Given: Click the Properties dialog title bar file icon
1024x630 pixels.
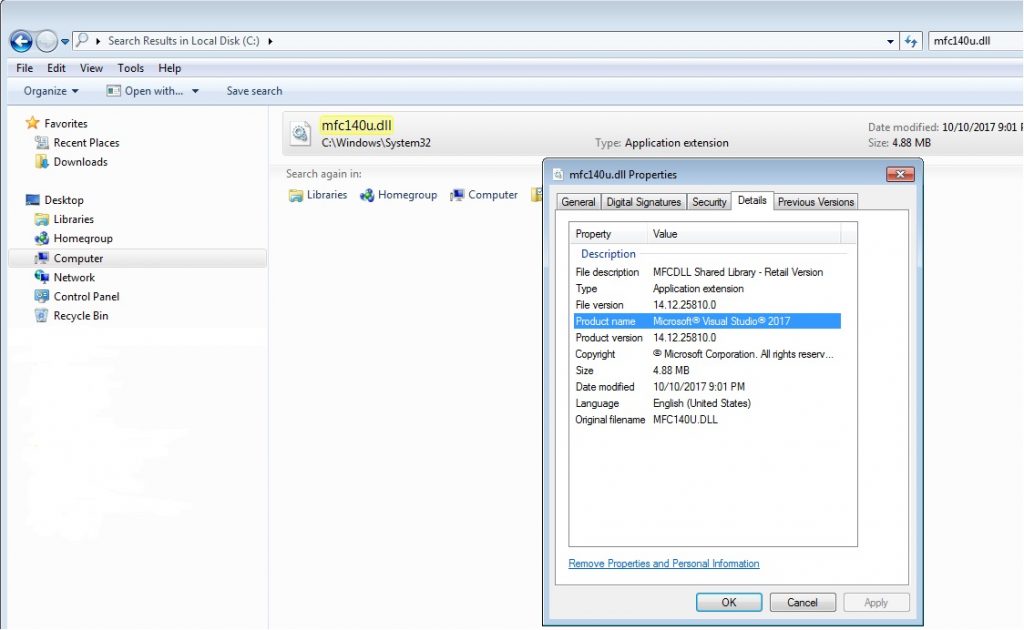Looking at the screenshot, I should coord(558,174).
